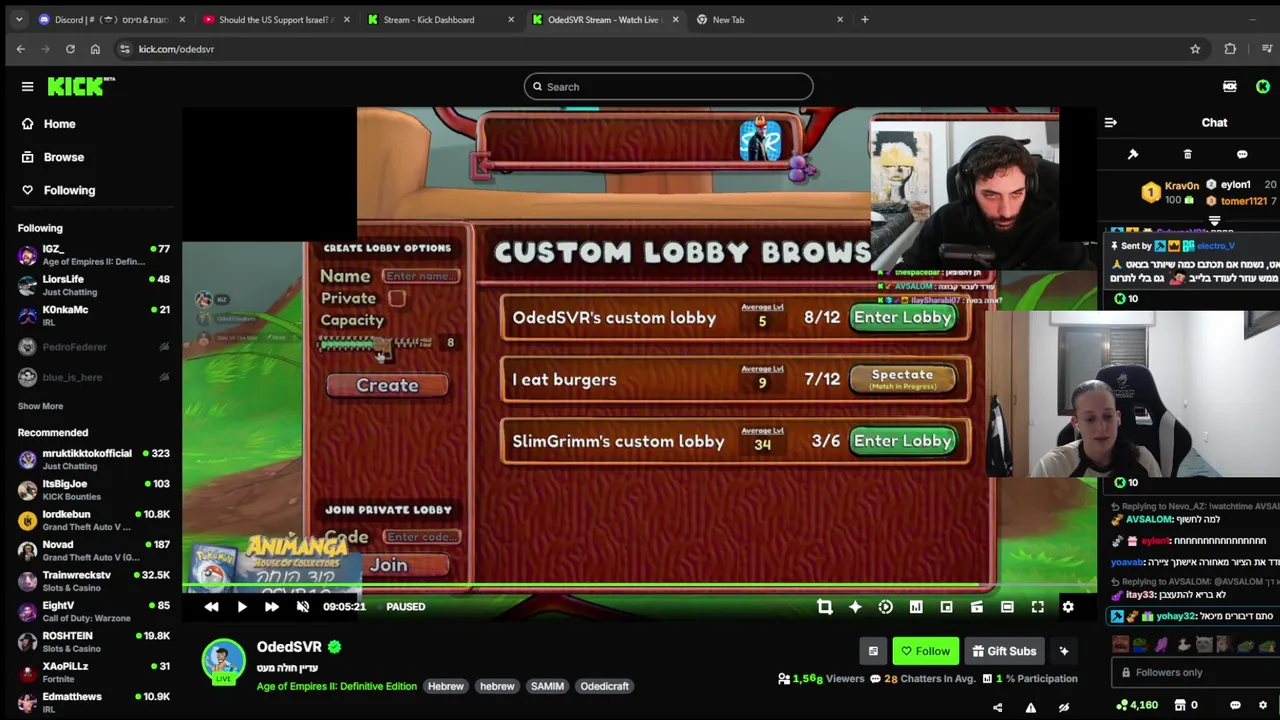This screenshot has width=1280, height=720.
Task: Toggle picture-in-picture mini player
Action: coord(946,607)
